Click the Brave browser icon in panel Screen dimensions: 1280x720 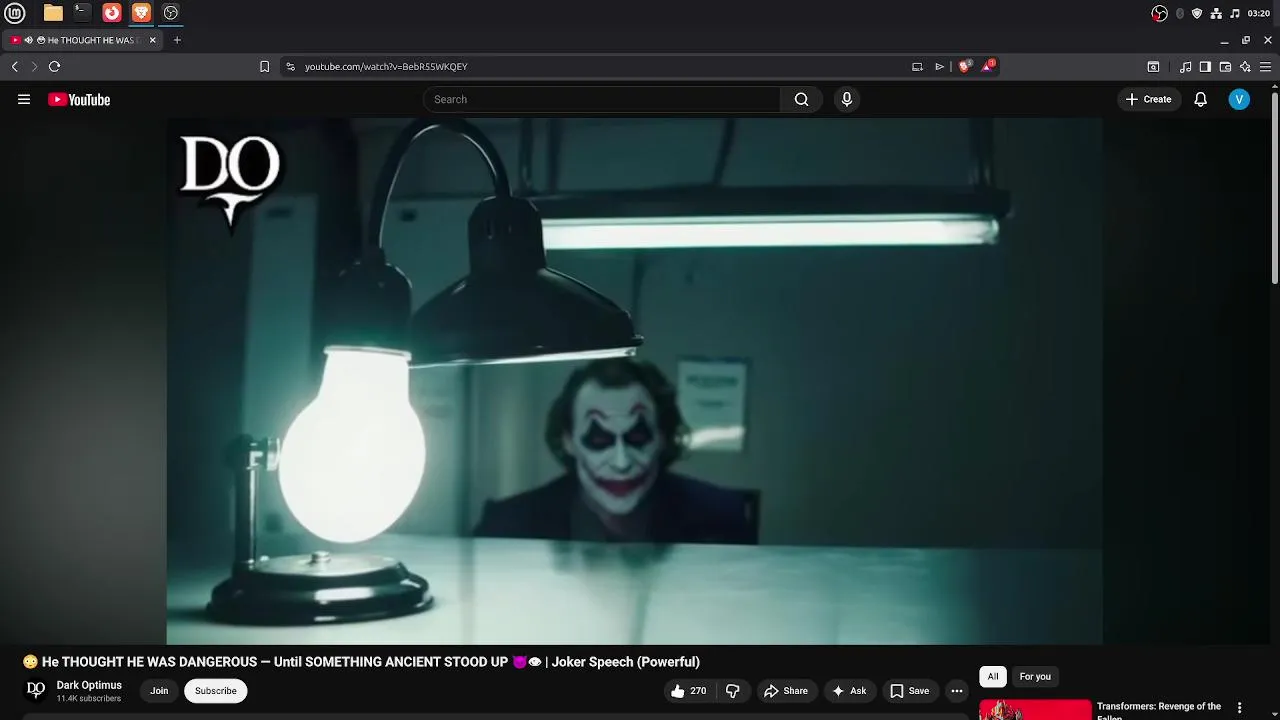(141, 13)
